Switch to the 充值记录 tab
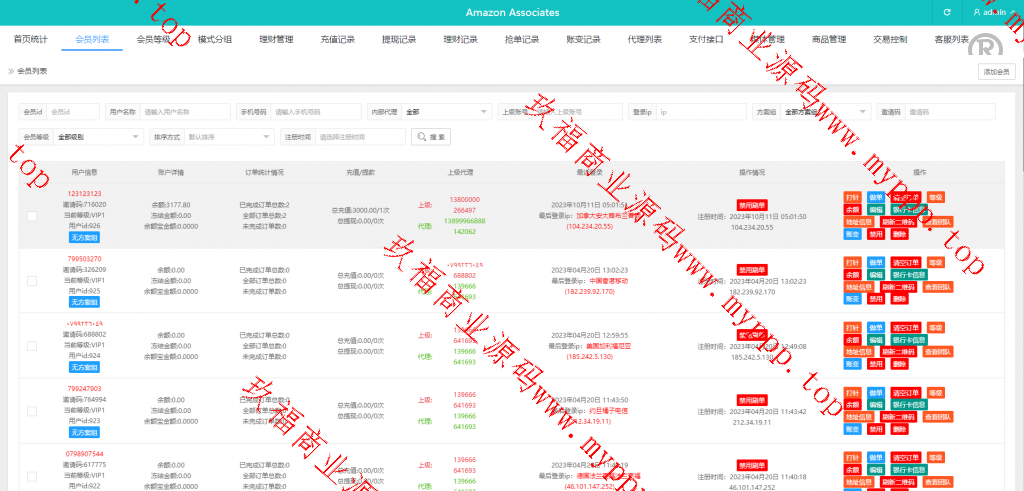This screenshot has height=491, width=1024. (337, 40)
